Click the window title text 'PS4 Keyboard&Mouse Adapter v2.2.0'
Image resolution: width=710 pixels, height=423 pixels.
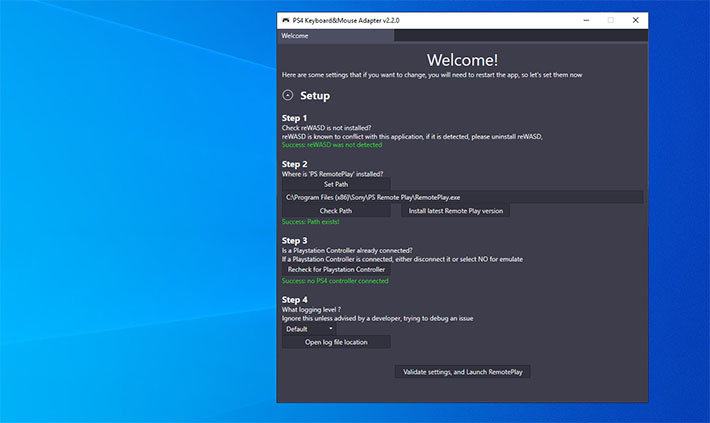tap(346, 20)
